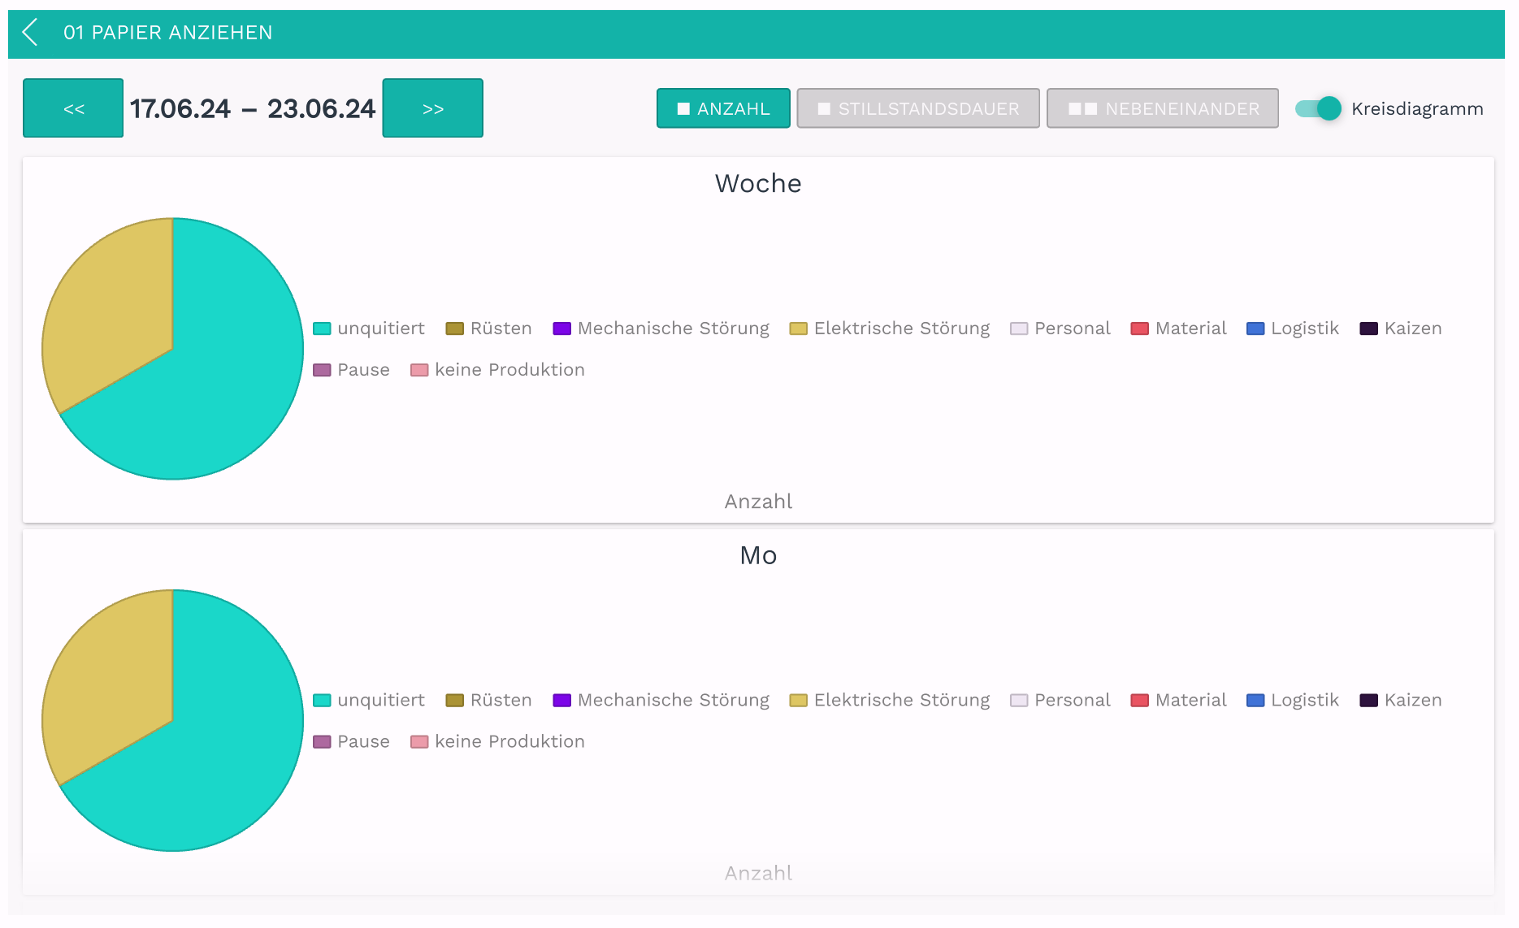Advance to next week with >> button
The width and height of the screenshot is (1519, 928).
[x=433, y=108]
